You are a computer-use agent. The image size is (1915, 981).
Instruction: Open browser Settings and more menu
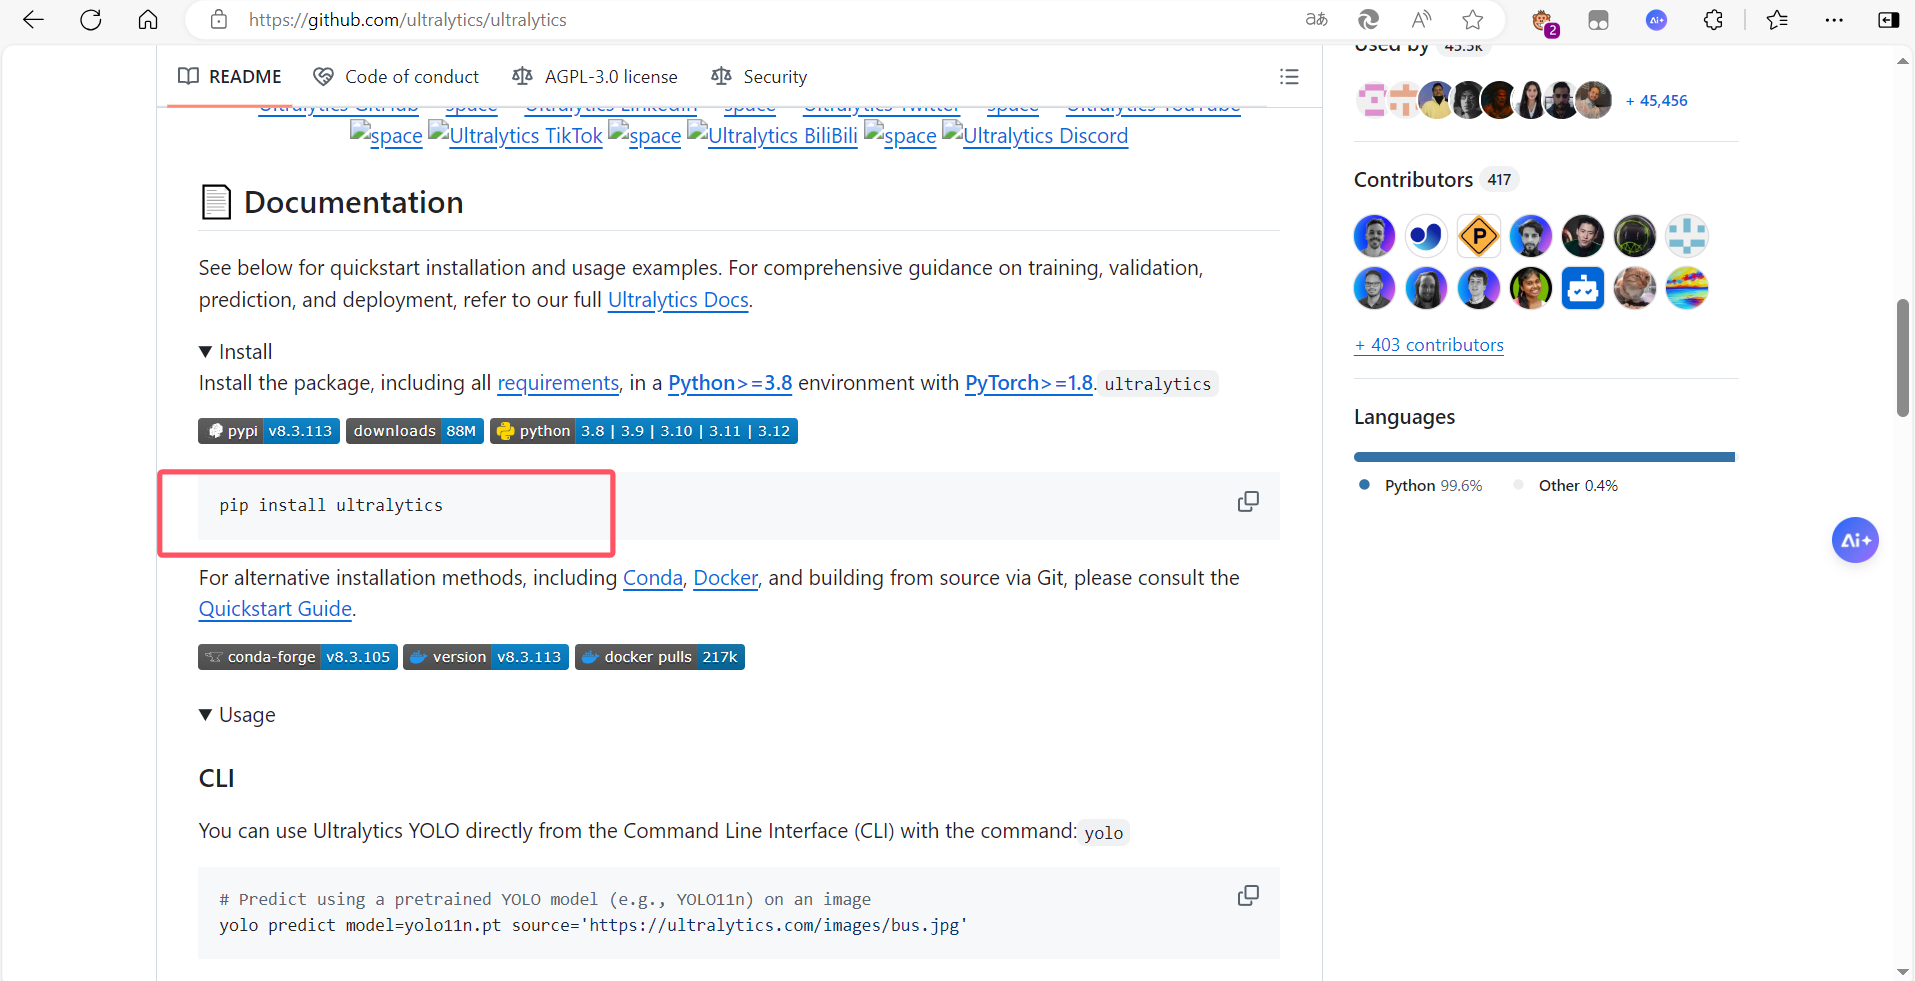1834,20
